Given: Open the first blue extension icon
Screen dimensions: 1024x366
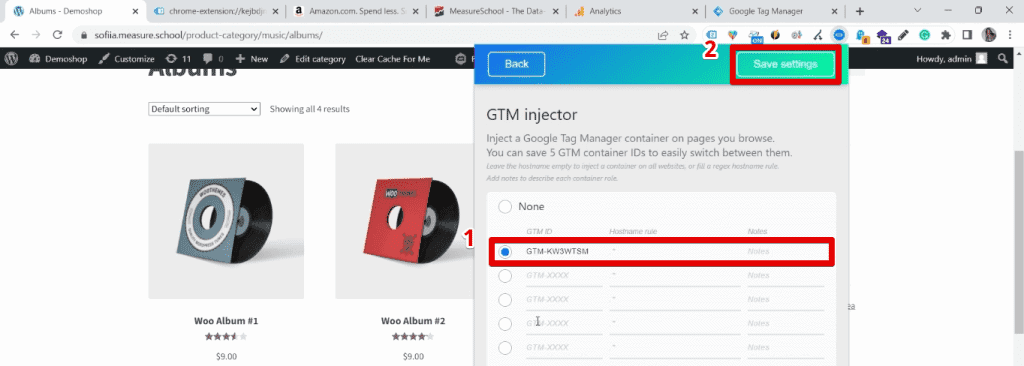Looking at the screenshot, I should [712, 35].
